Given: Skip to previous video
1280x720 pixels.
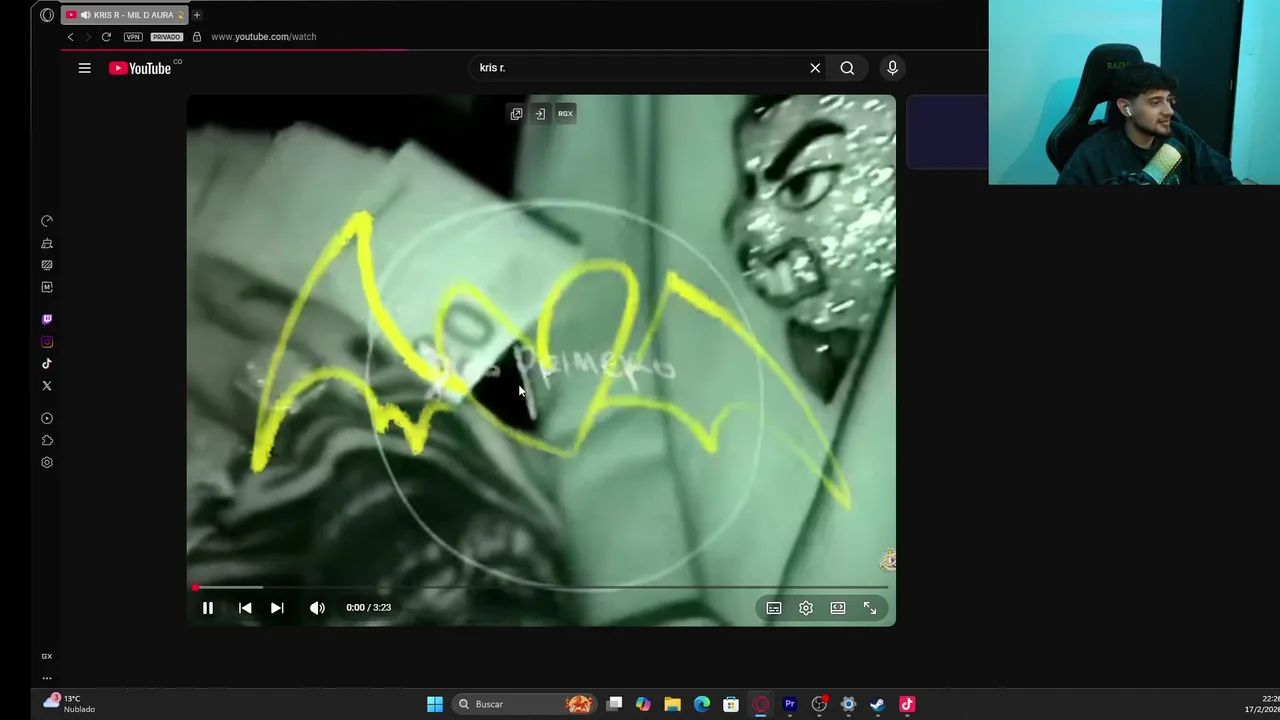Looking at the screenshot, I should click(x=245, y=608).
